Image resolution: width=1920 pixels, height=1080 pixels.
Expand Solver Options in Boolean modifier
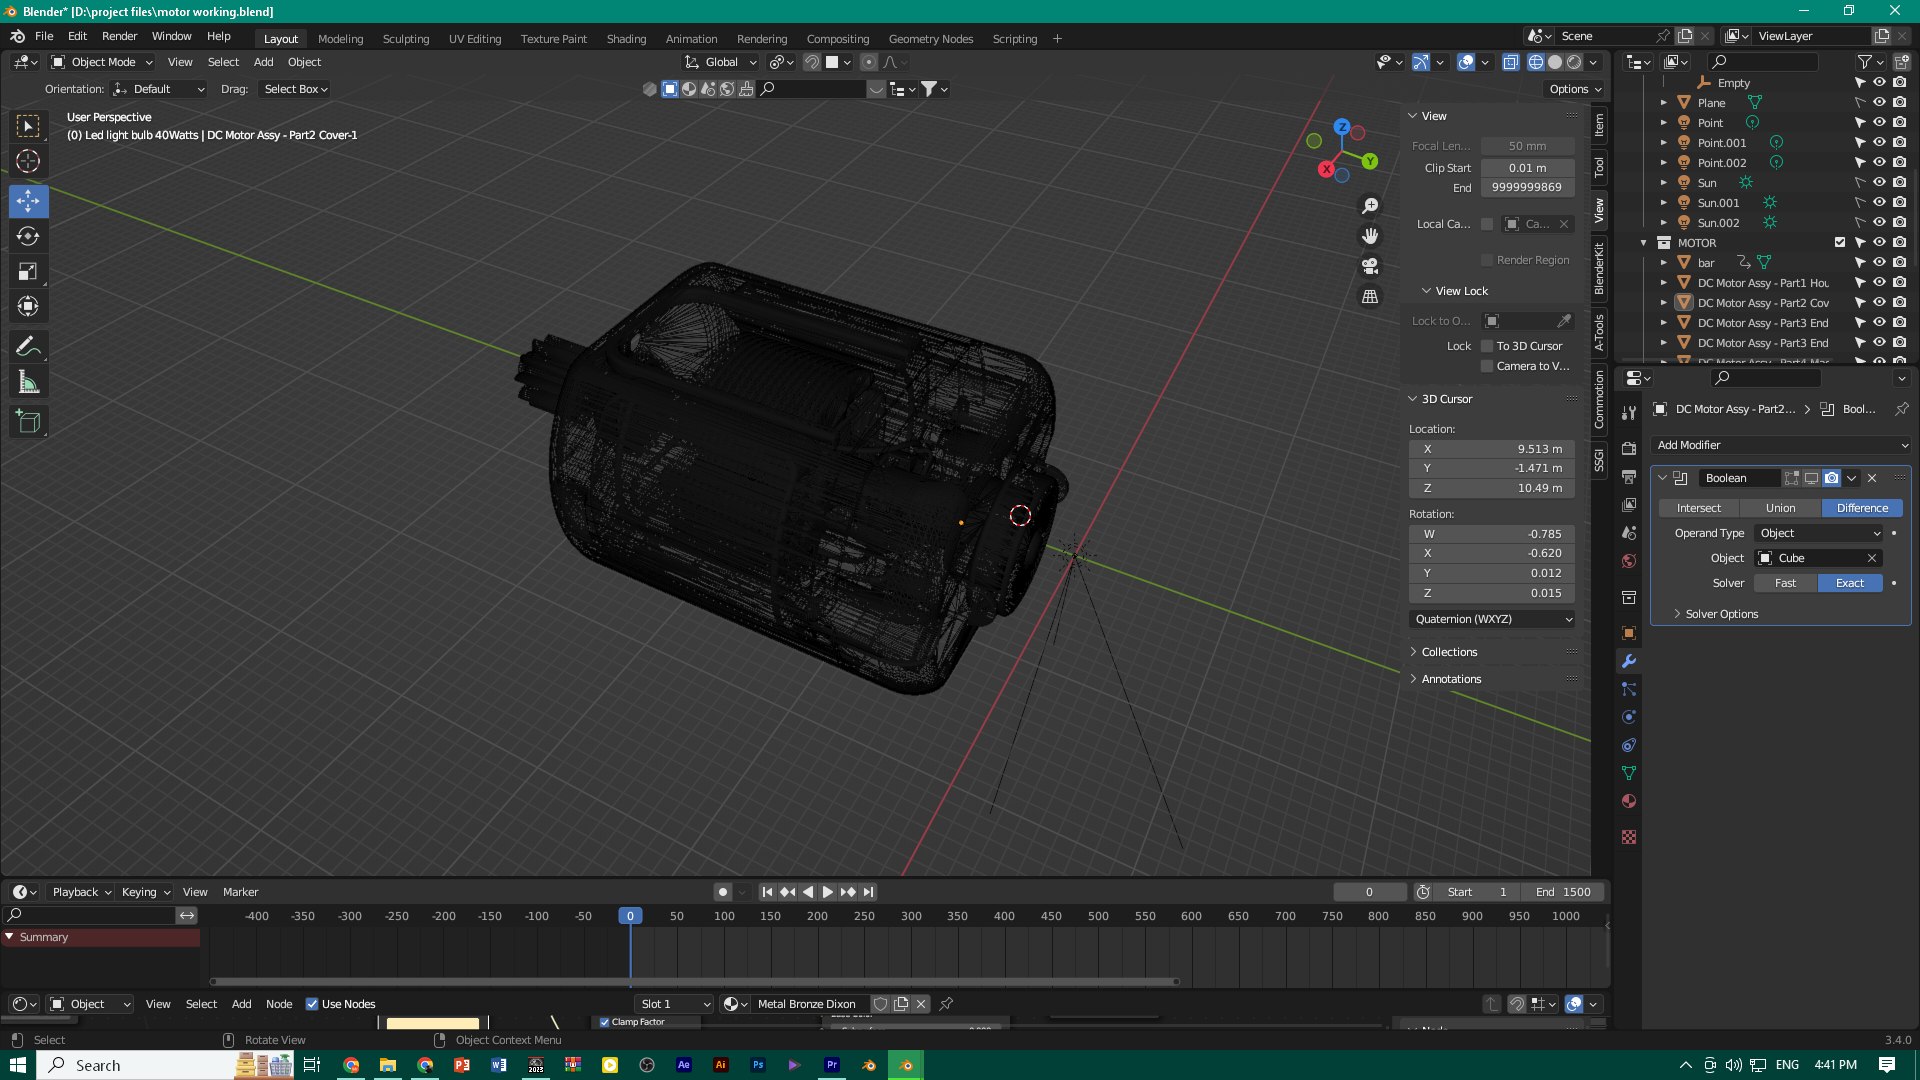1721,614
